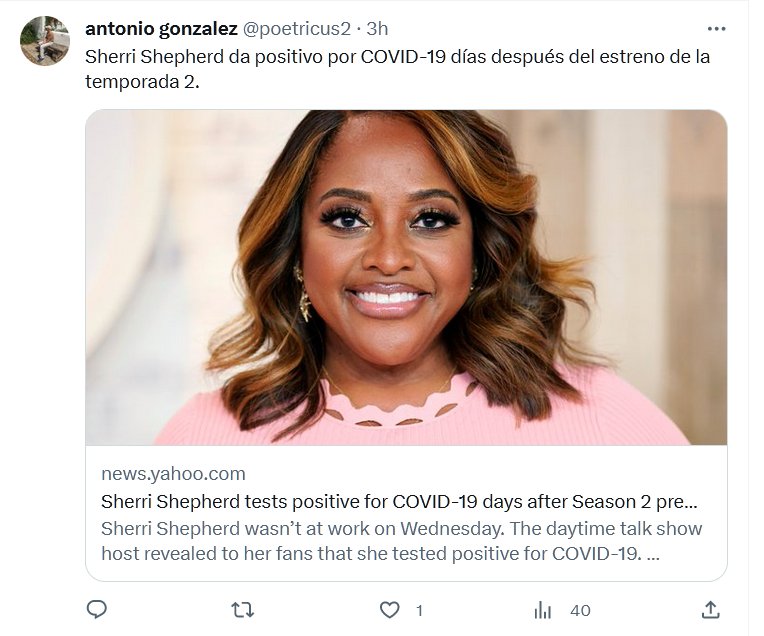Open the news.yahoo.com domain label
The image size is (764, 636).
(173, 474)
